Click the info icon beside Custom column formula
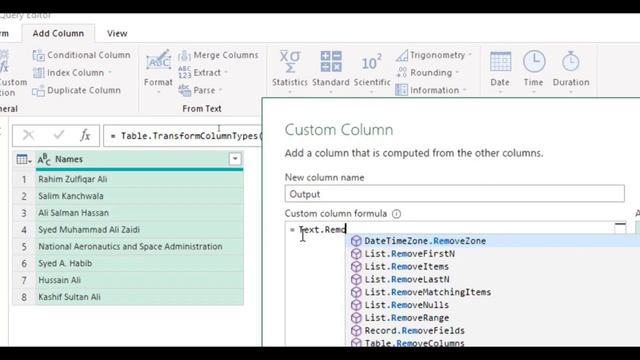640x360 pixels. (x=396, y=214)
